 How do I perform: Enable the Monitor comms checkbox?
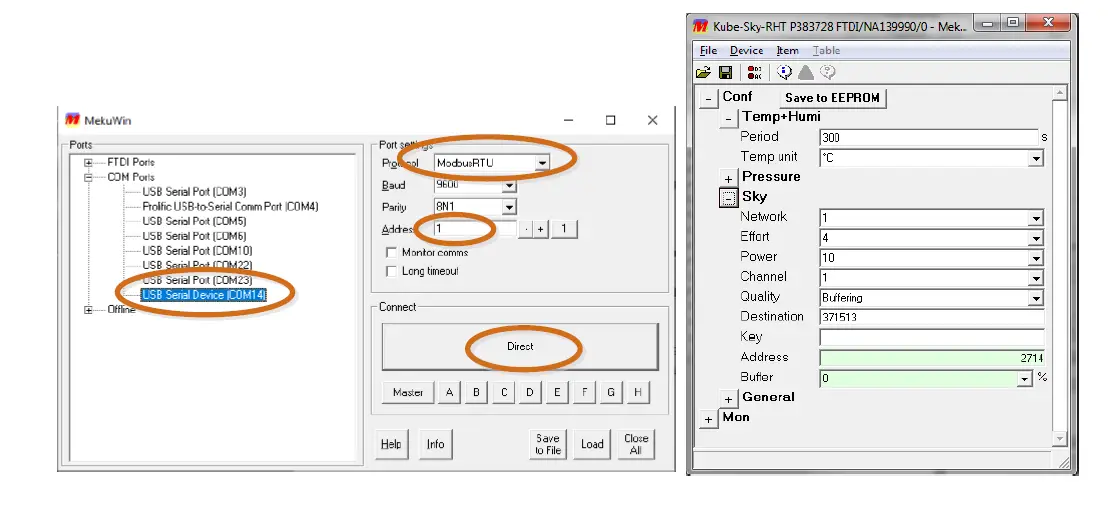point(391,253)
